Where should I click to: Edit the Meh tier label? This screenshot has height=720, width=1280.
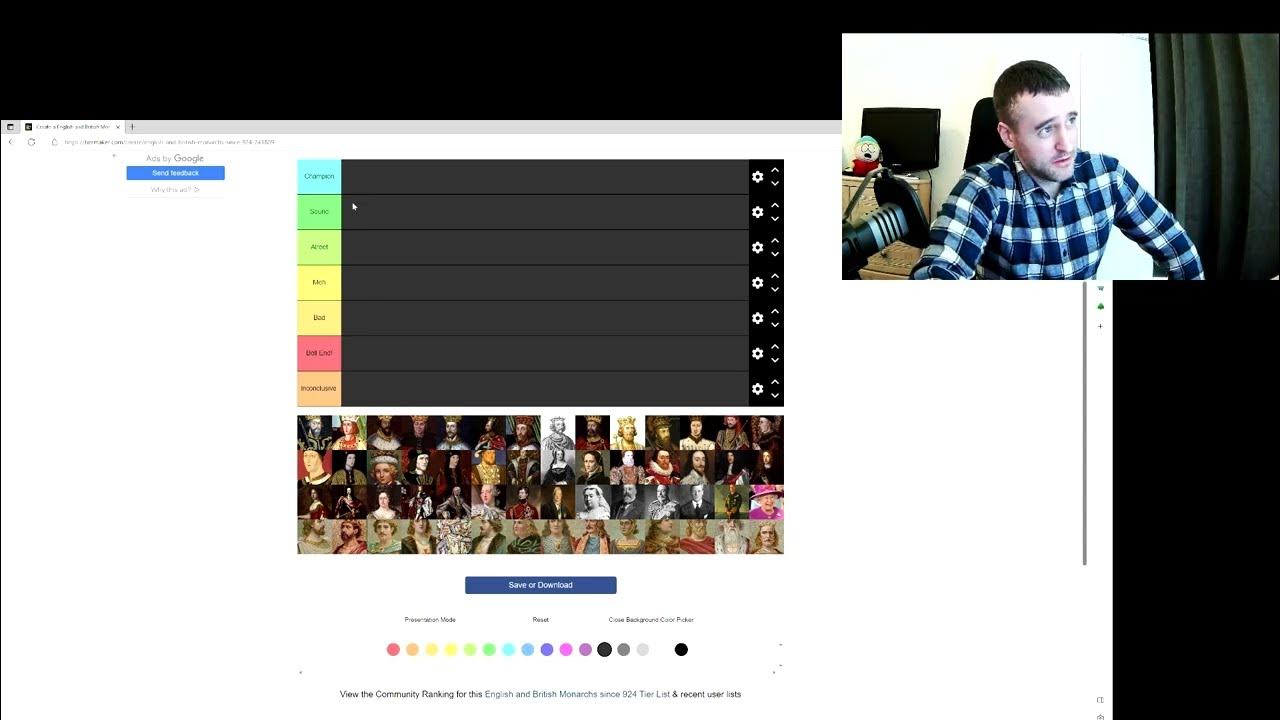pyautogui.click(x=319, y=282)
